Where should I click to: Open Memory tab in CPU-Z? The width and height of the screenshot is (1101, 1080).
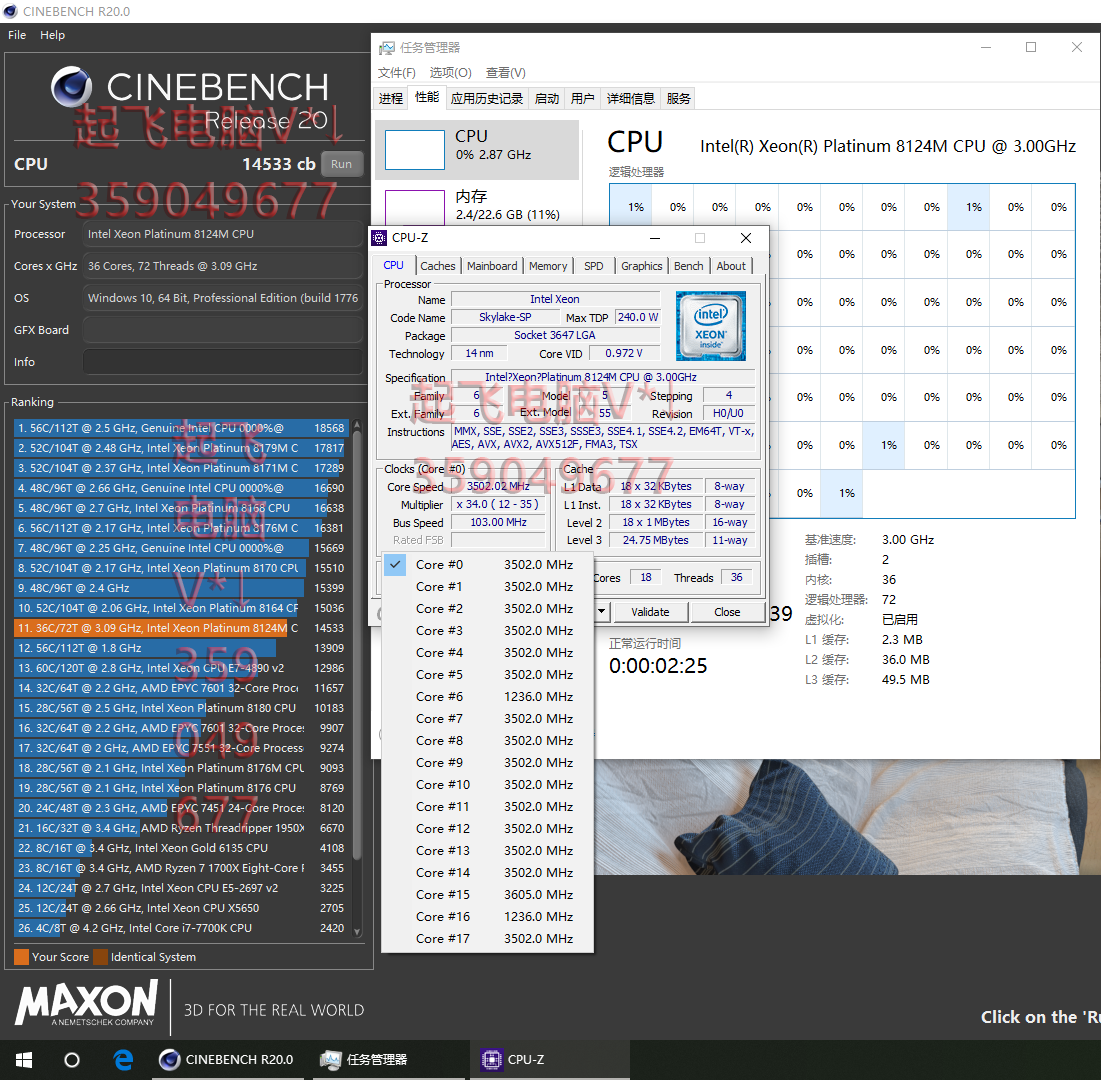coord(548,266)
